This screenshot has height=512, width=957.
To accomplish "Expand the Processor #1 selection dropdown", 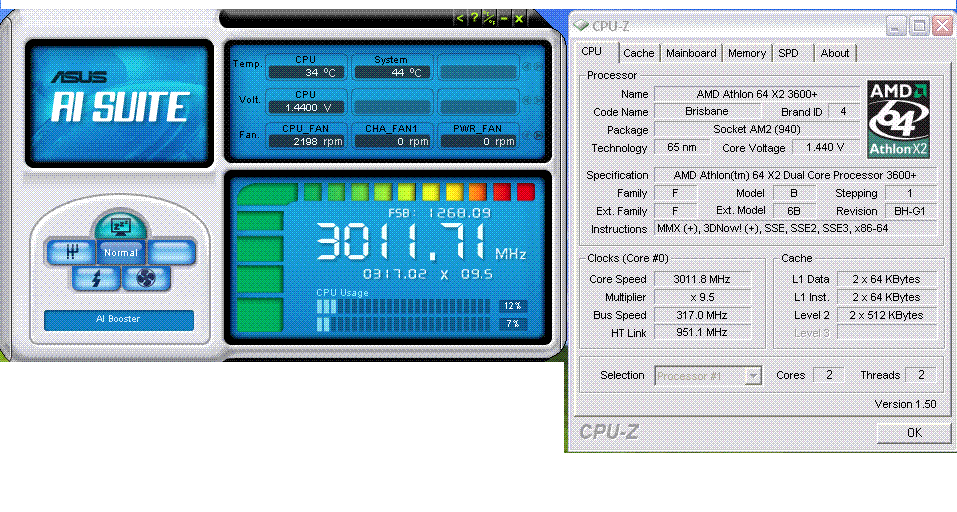I will (x=754, y=376).
